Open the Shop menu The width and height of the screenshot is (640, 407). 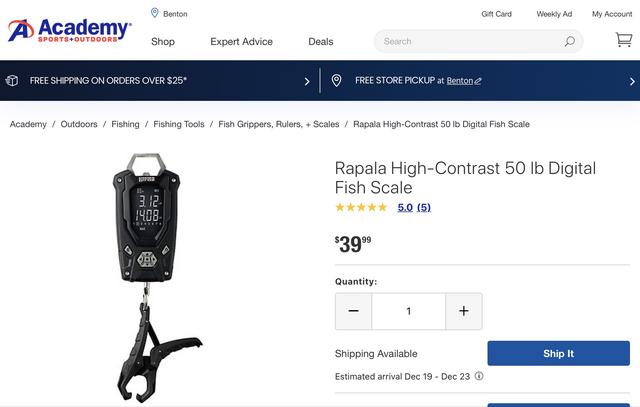(x=163, y=42)
